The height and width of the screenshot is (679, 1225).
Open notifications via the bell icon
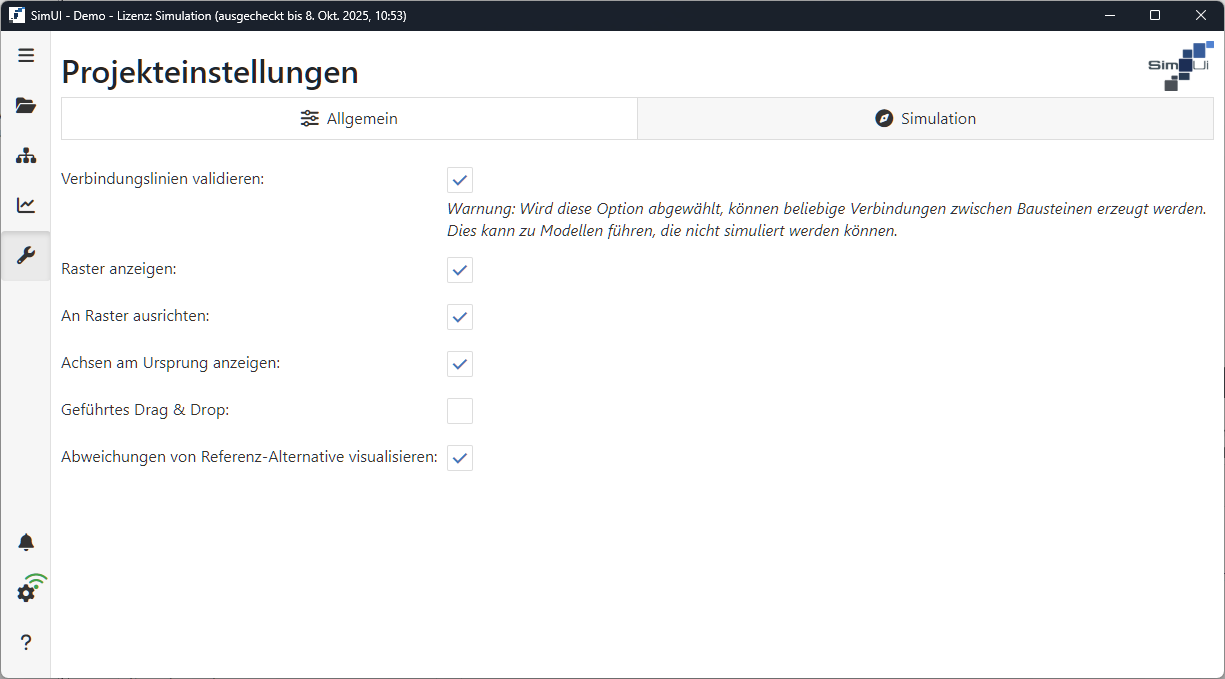[25, 541]
